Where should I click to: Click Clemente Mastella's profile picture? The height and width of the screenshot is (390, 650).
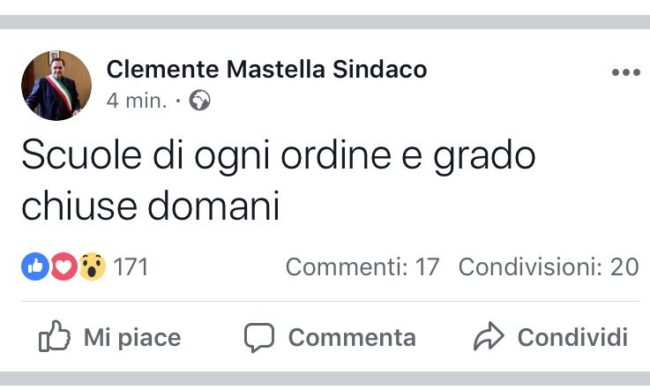point(56,85)
